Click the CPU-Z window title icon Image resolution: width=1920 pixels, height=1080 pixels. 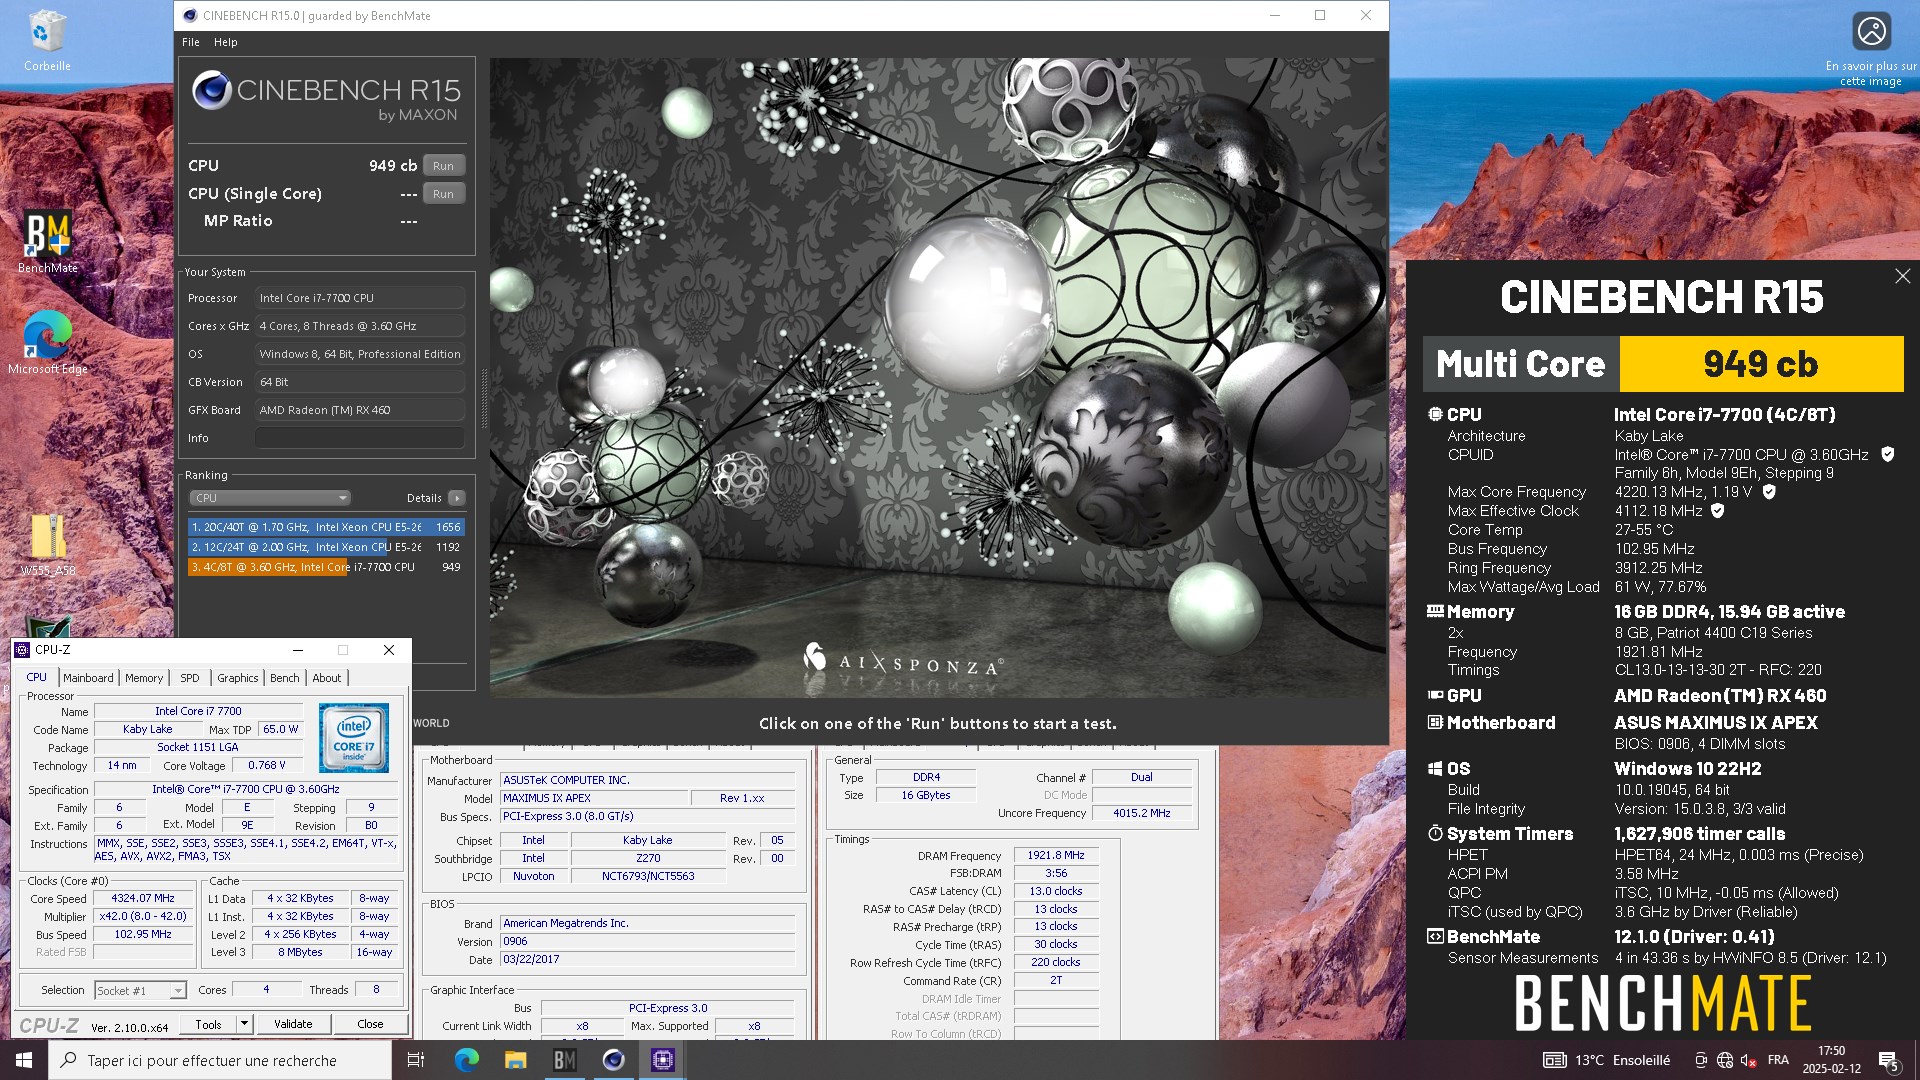(22, 650)
